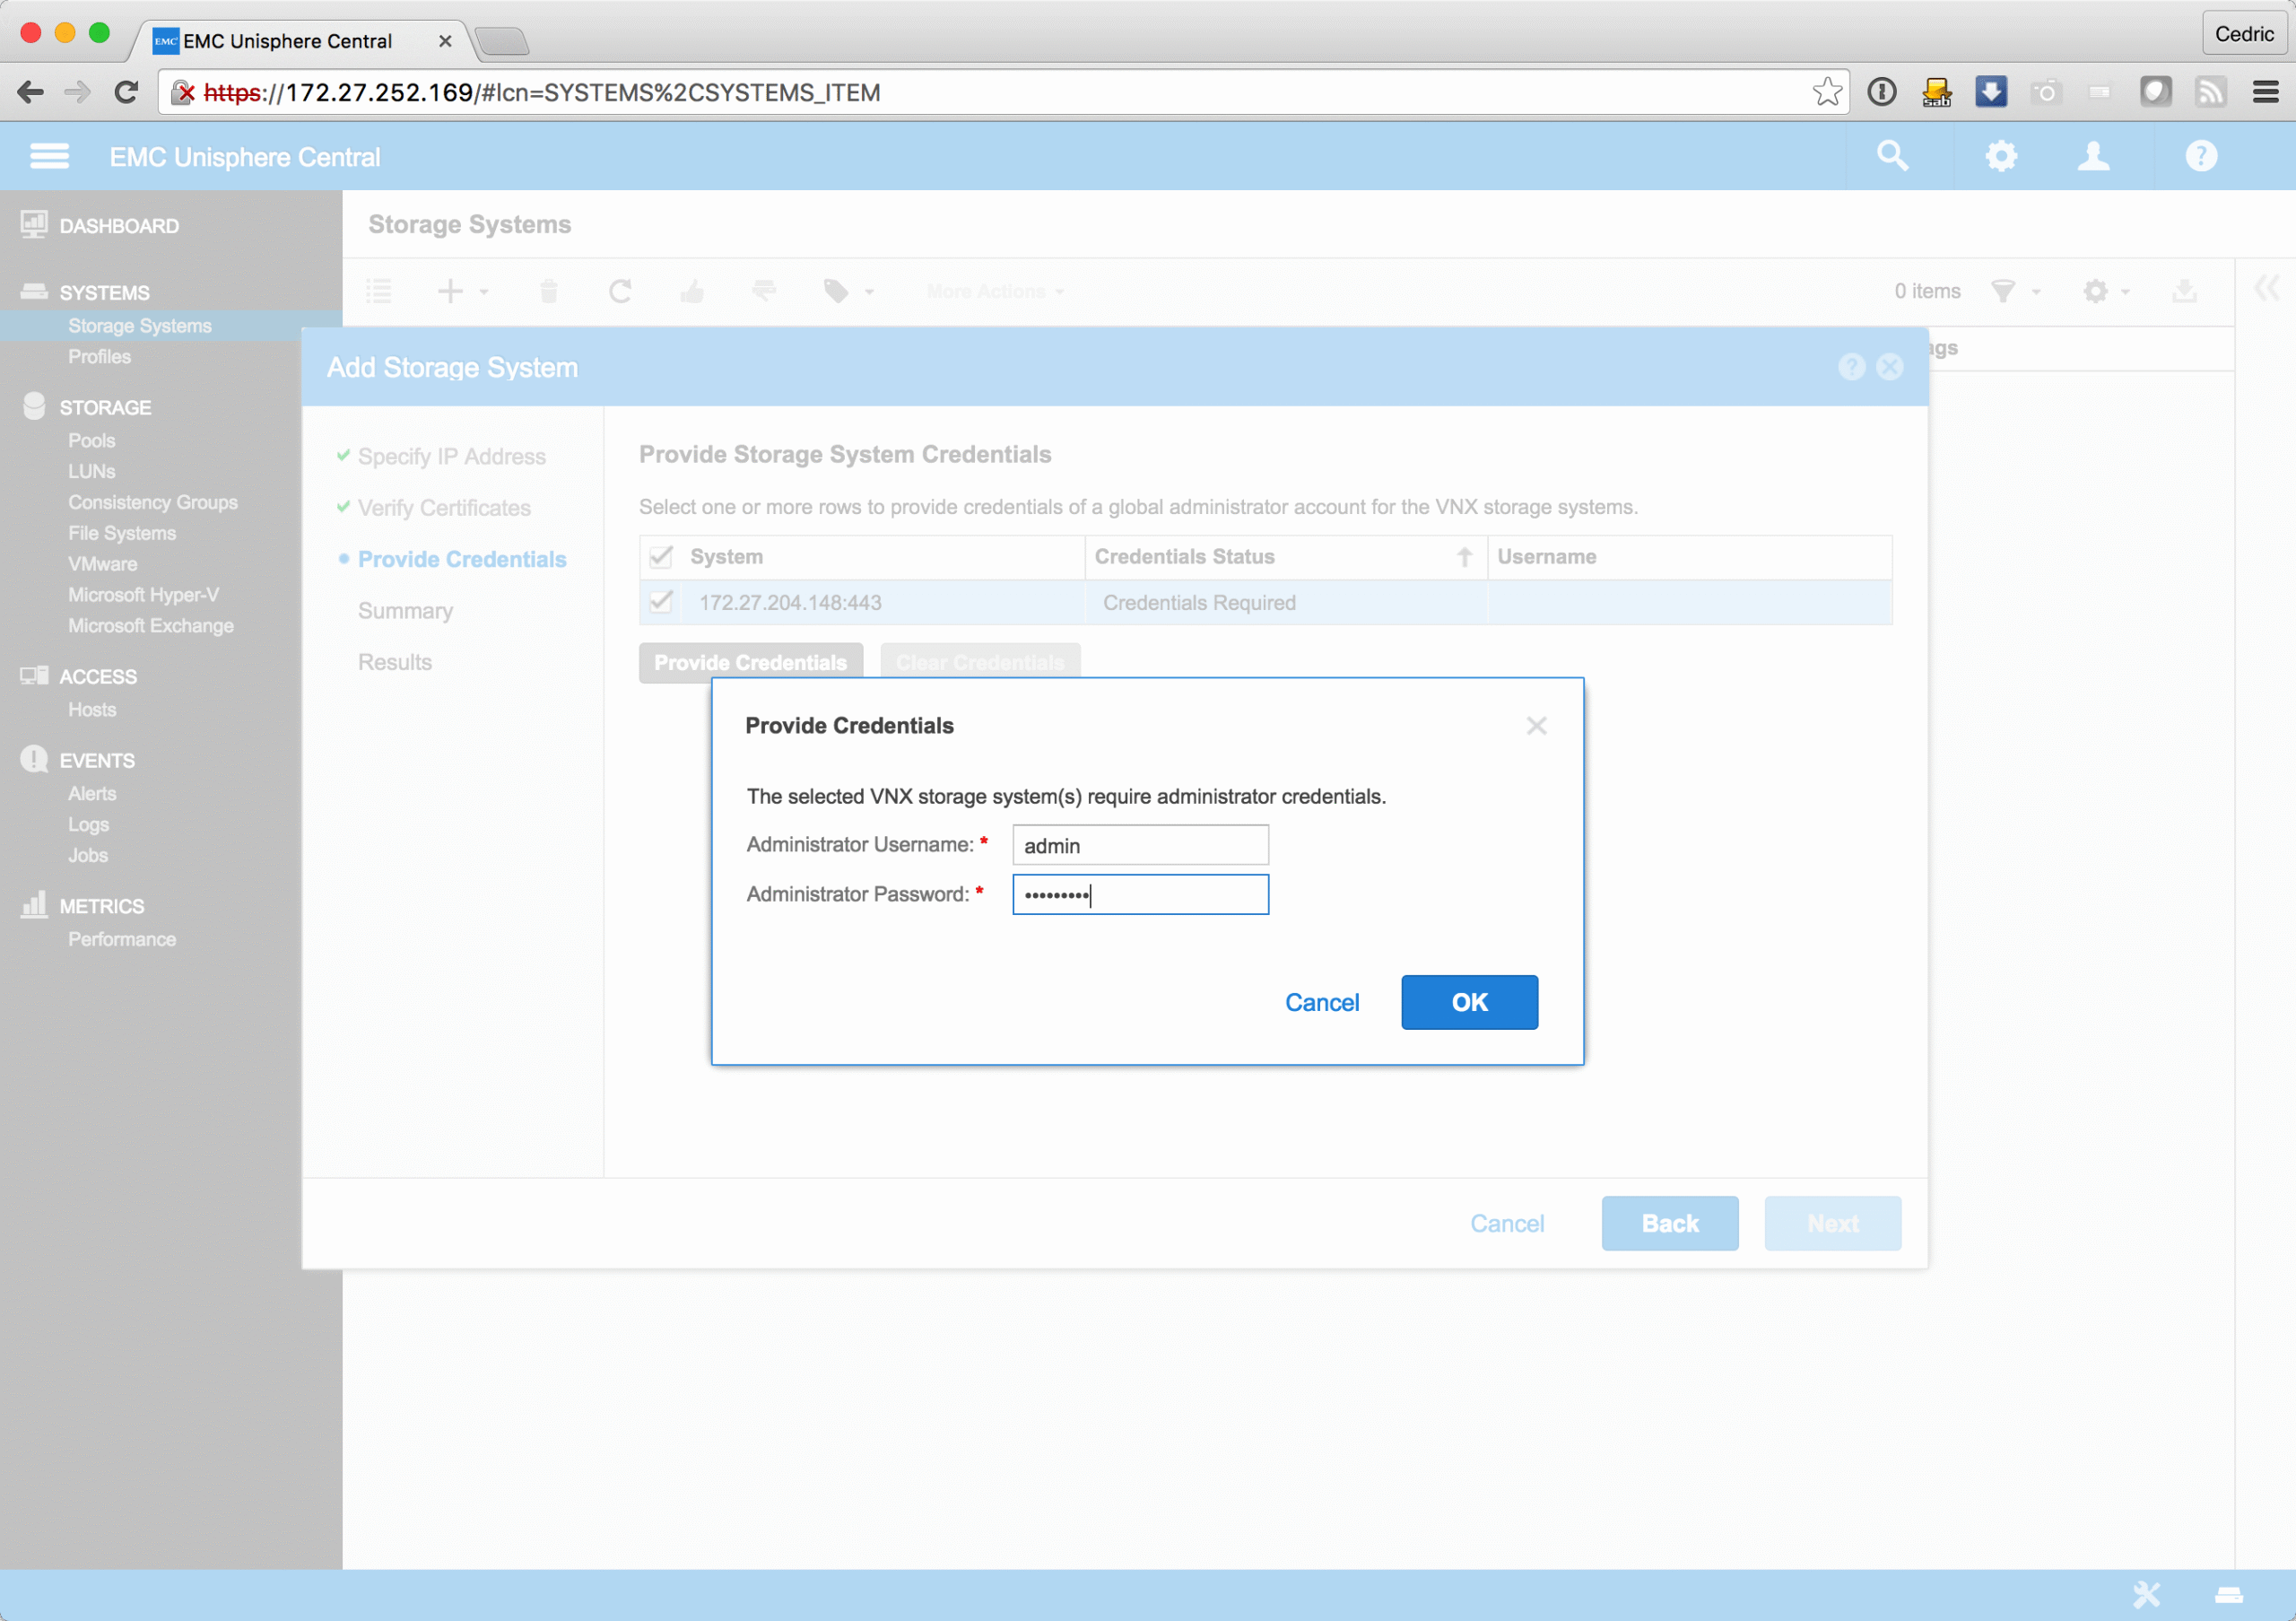Toggle checkbox for 172.27.204.148:443 row
The width and height of the screenshot is (2296, 1621).
click(661, 602)
